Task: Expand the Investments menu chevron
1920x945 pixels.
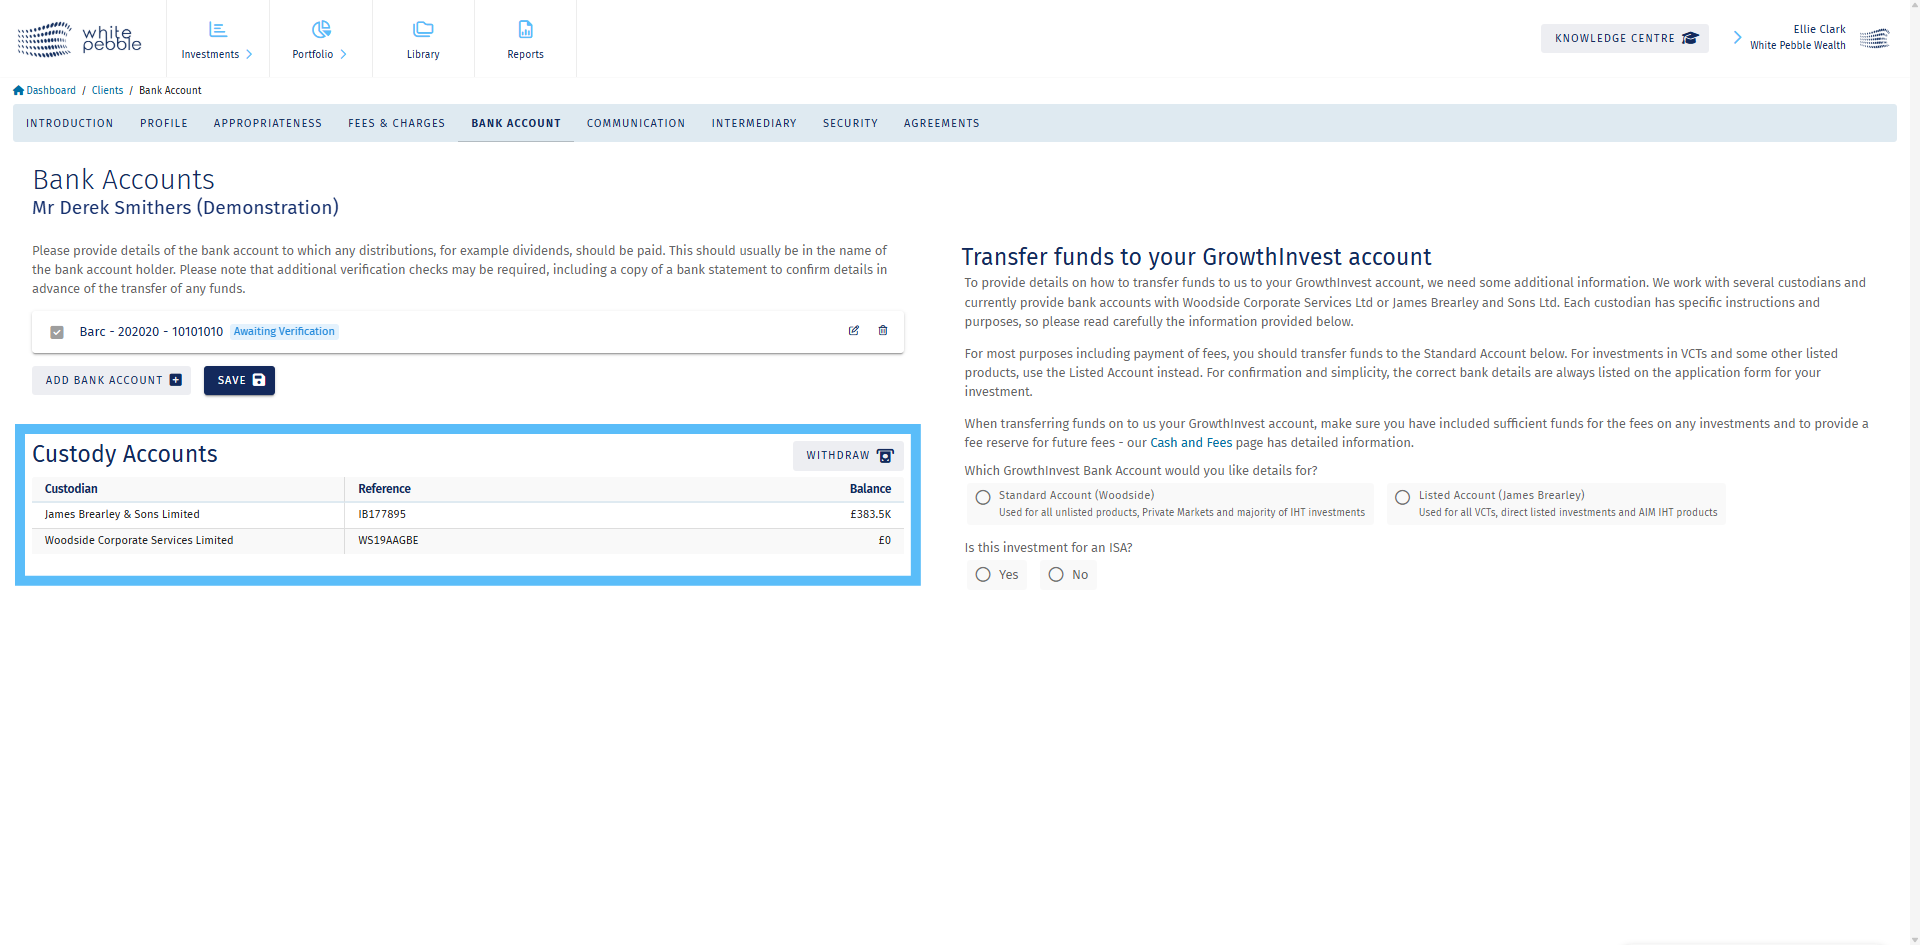Action: coord(249,54)
